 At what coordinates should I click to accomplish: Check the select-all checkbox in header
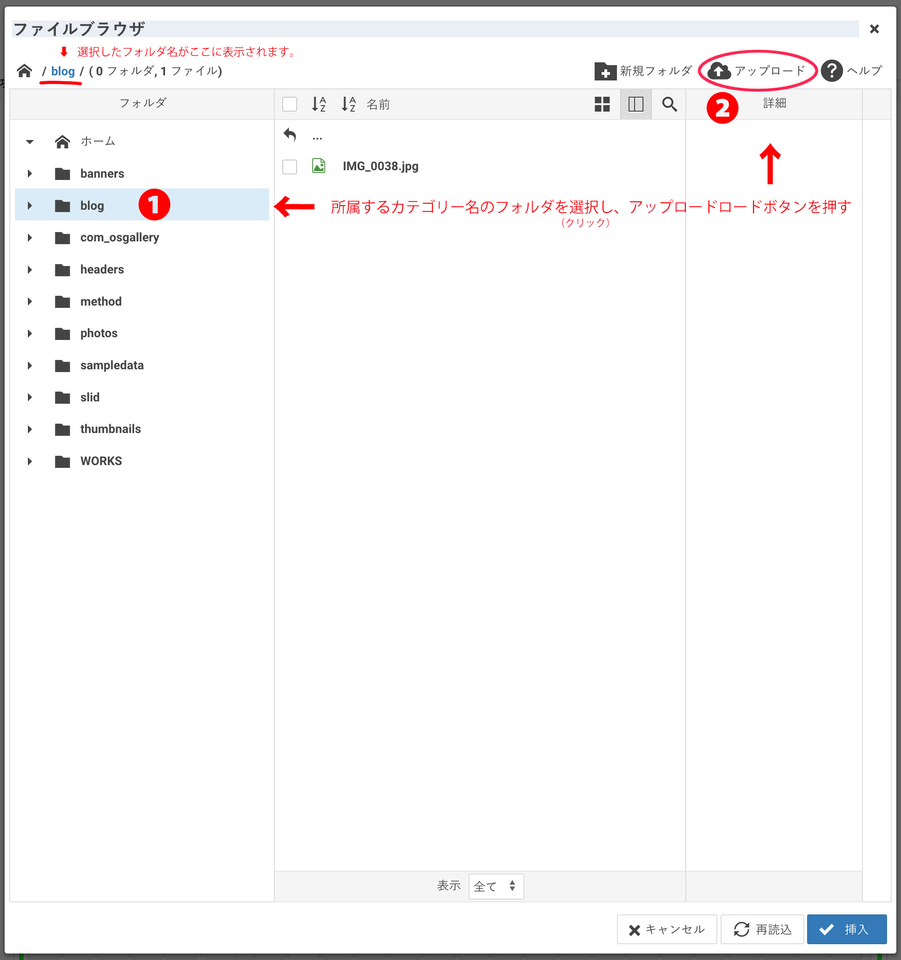(x=290, y=104)
